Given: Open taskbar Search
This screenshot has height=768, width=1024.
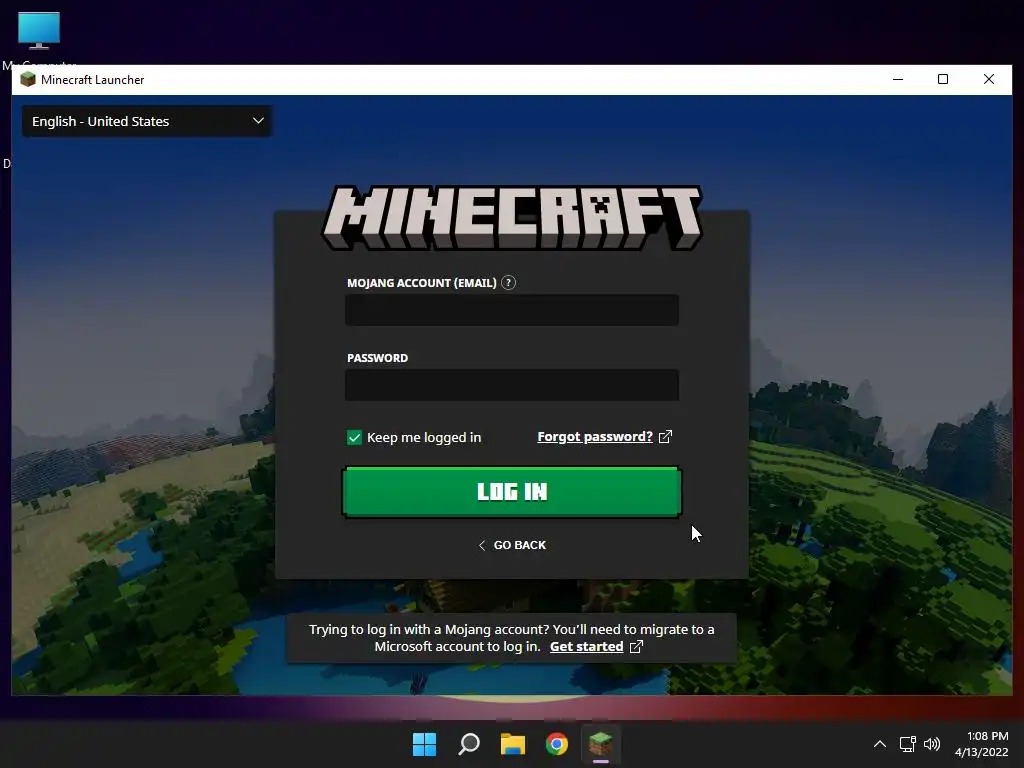Looking at the screenshot, I should (x=469, y=744).
